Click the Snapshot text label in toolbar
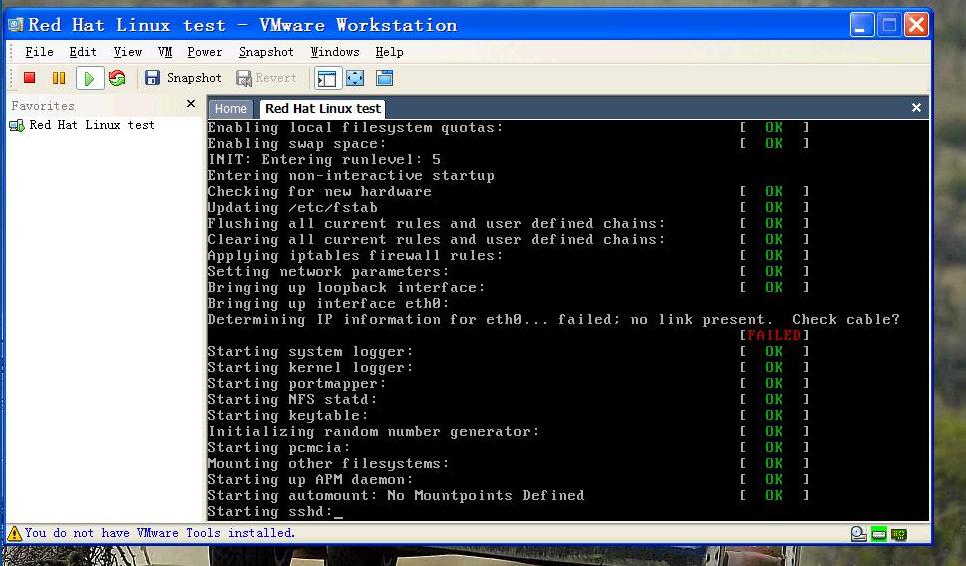 194,78
